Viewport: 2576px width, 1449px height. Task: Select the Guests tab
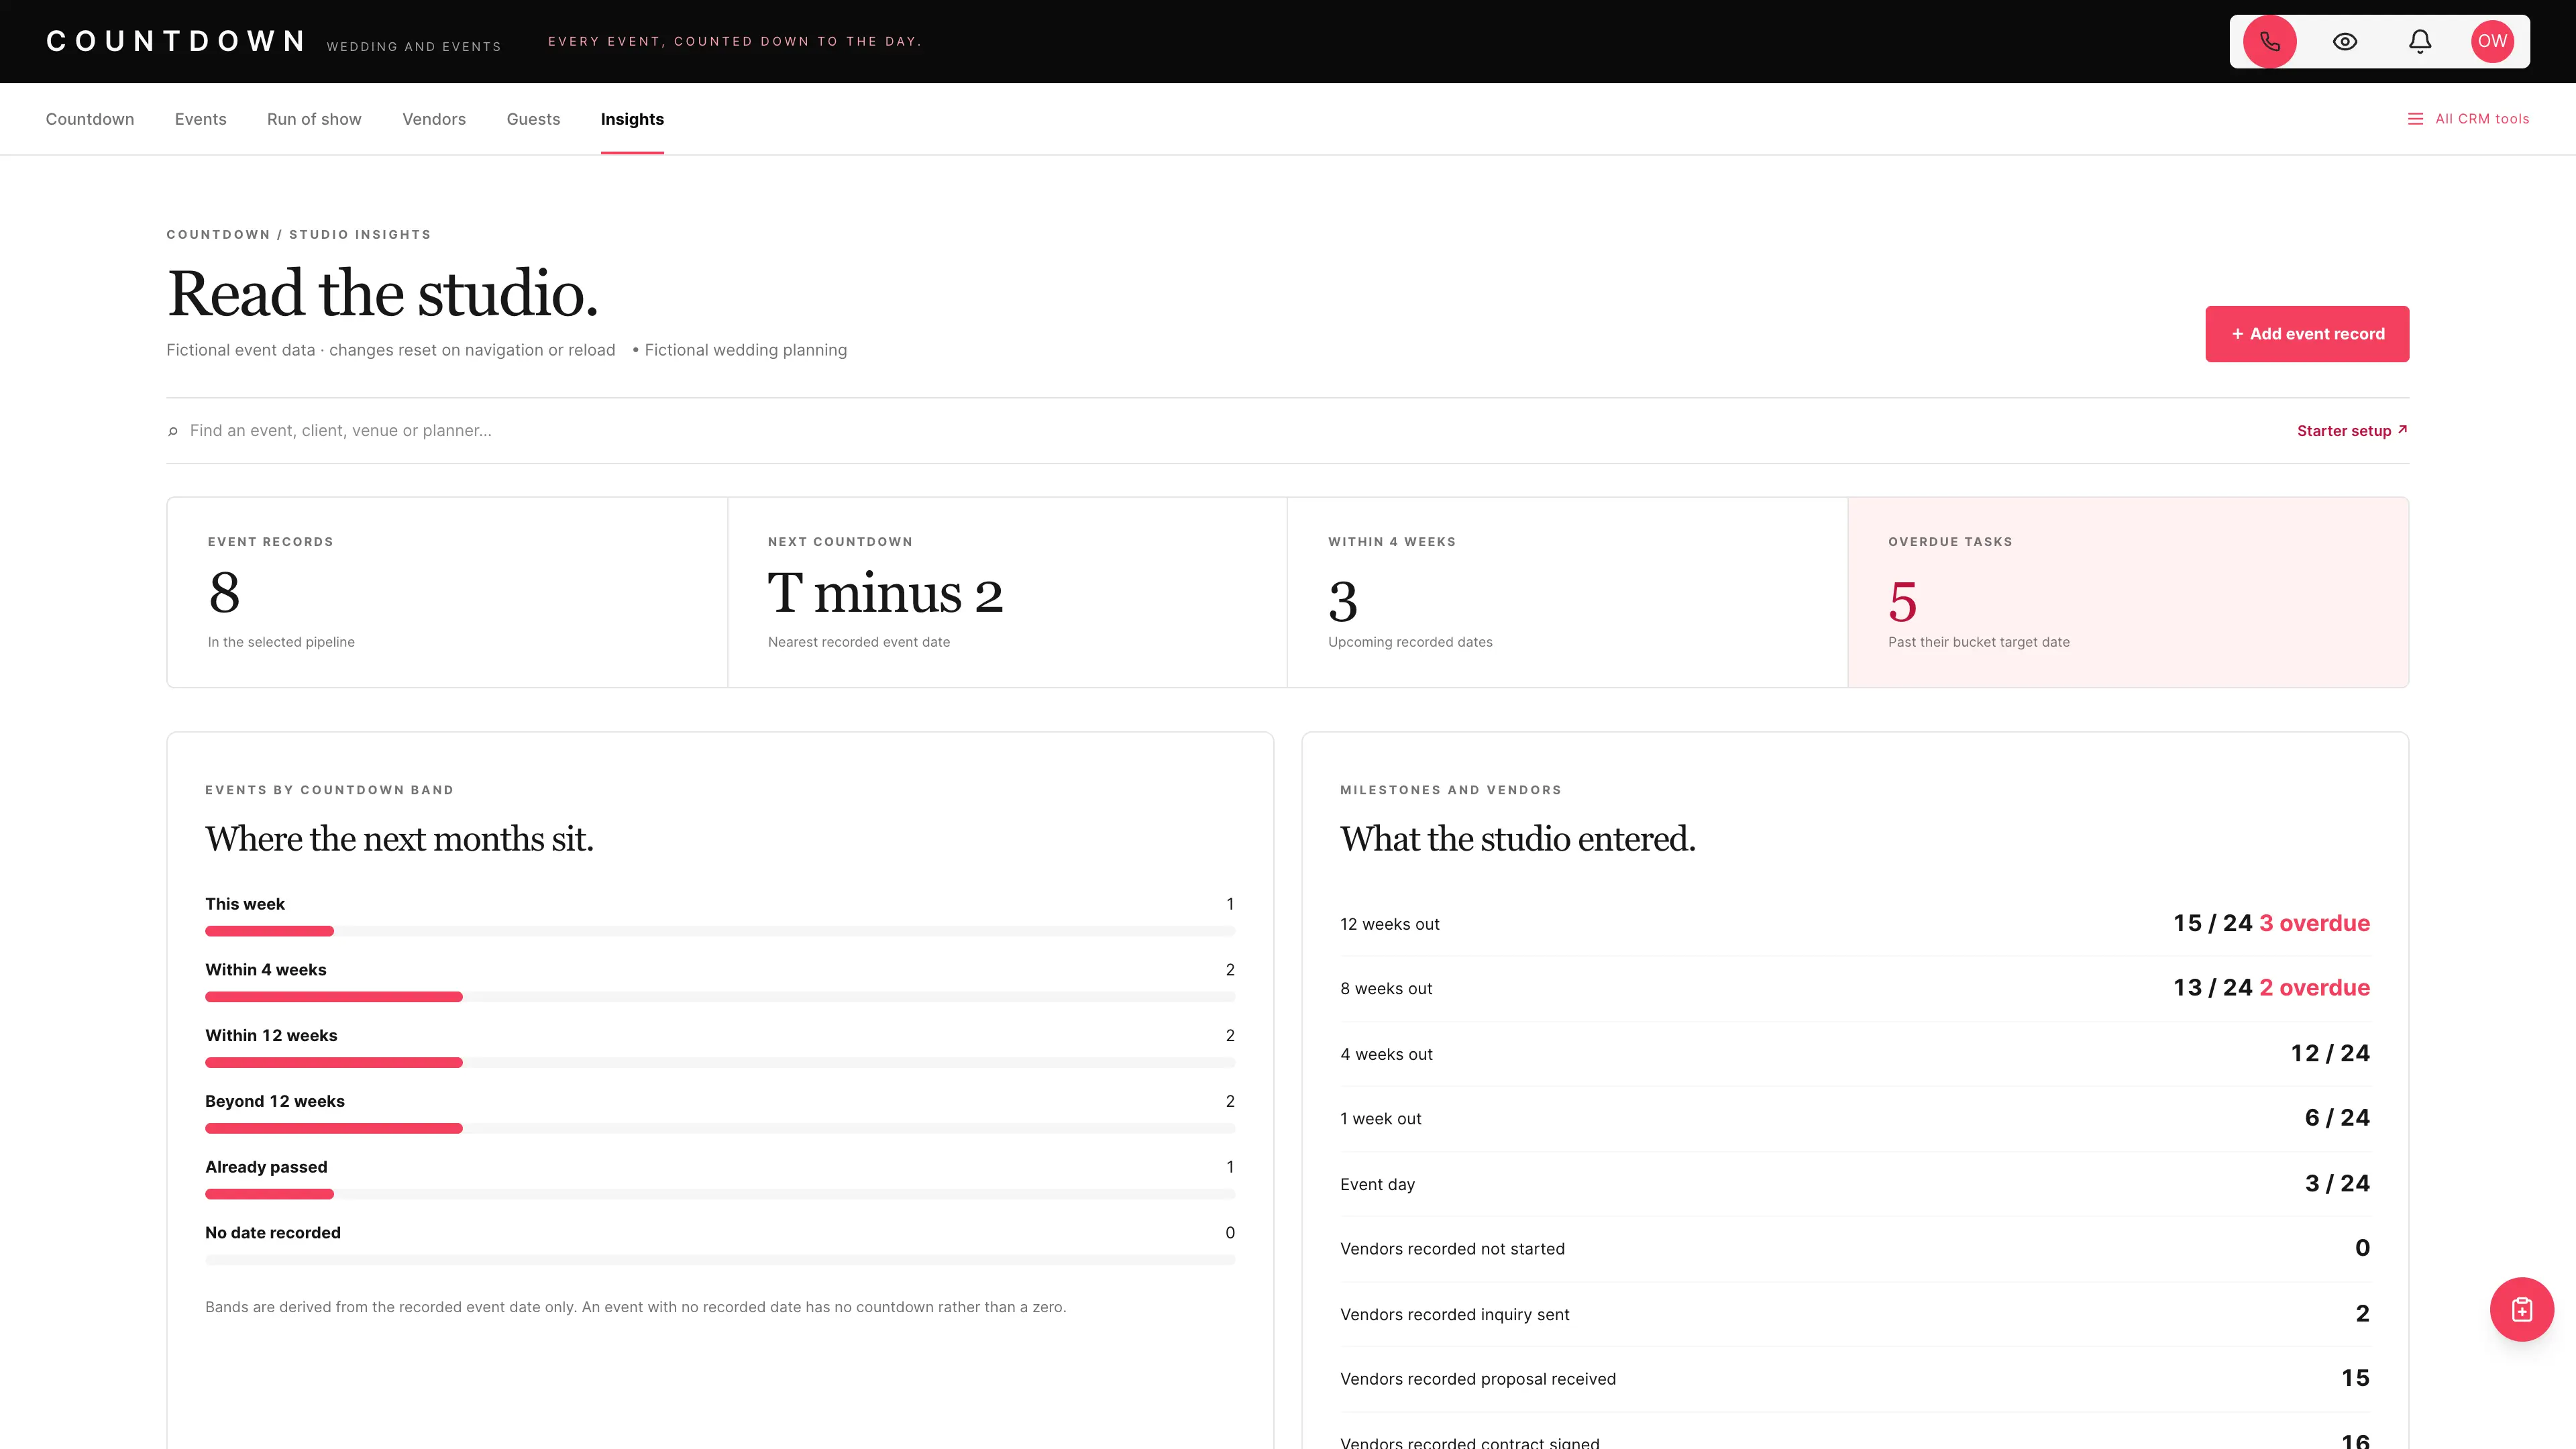pos(533,119)
